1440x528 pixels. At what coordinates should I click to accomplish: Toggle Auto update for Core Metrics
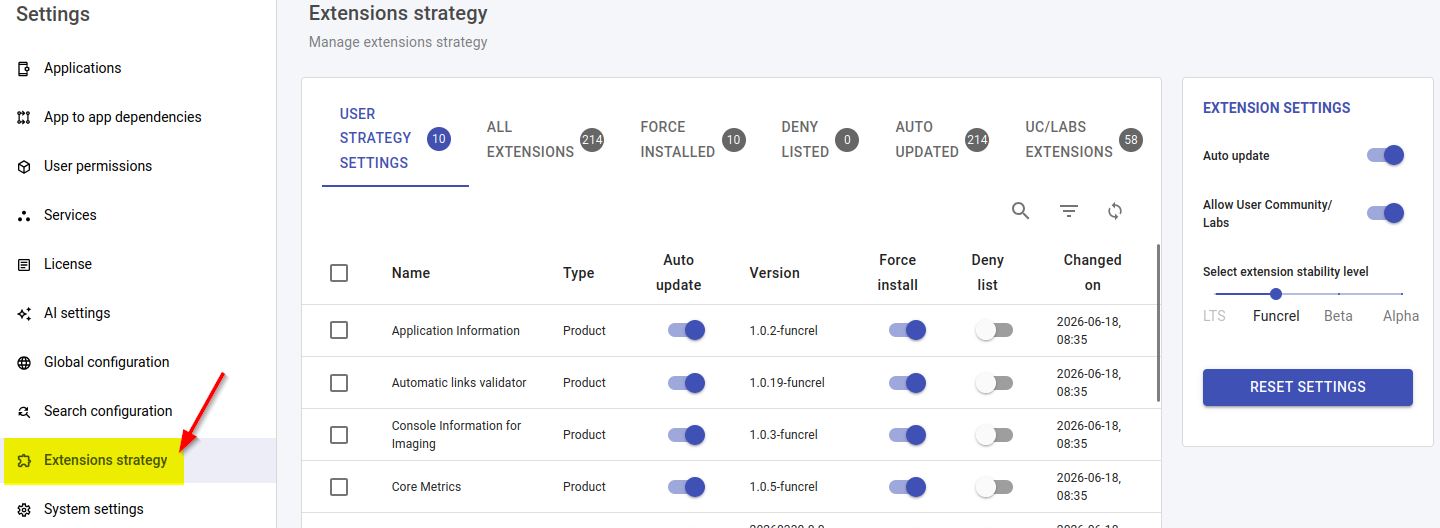coord(687,486)
